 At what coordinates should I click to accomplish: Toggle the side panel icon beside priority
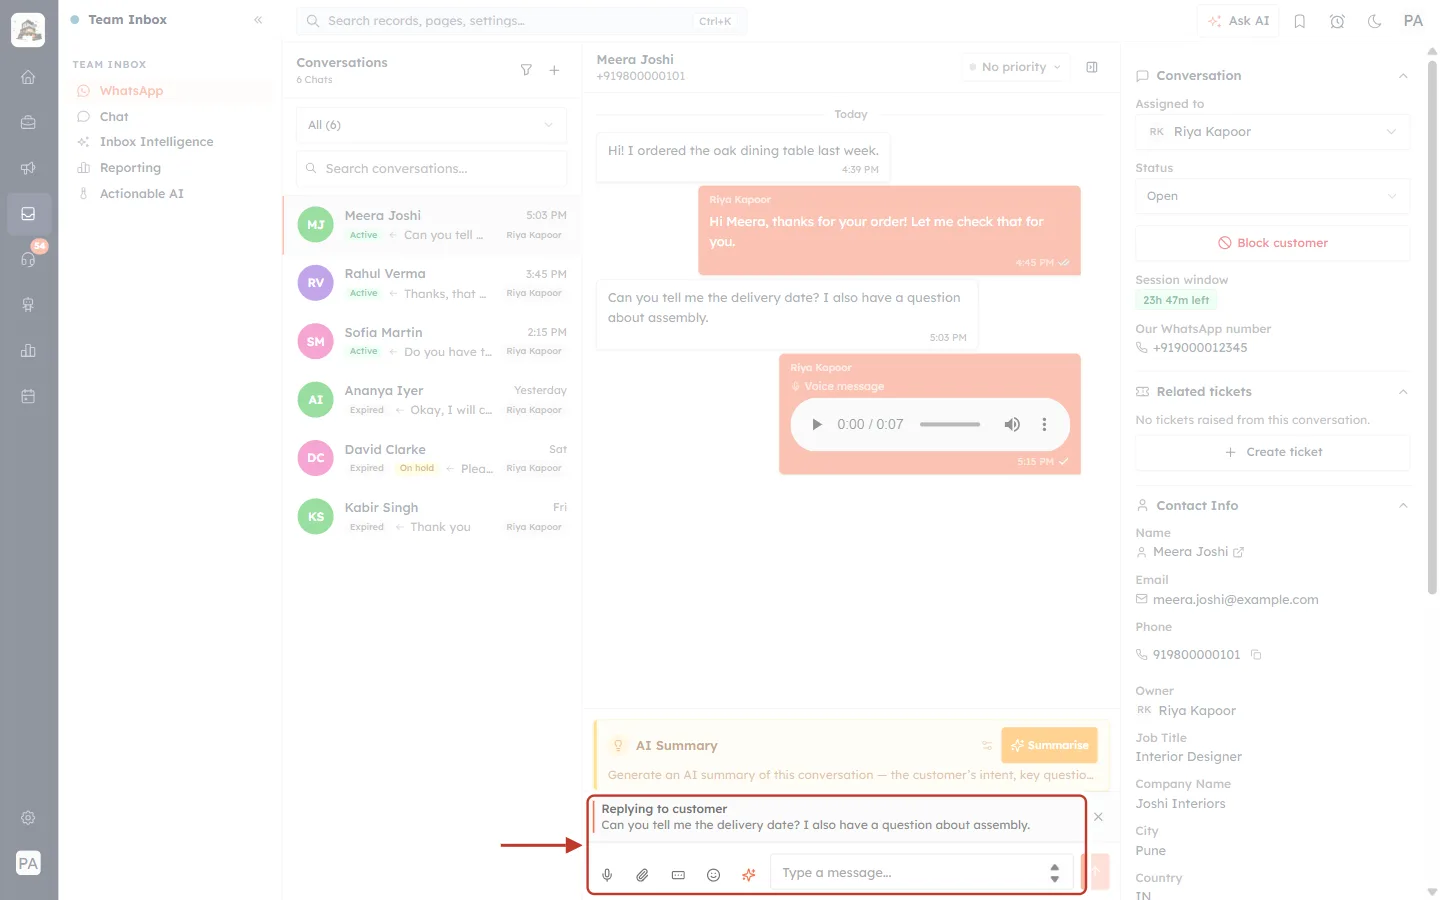click(x=1092, y=67)
